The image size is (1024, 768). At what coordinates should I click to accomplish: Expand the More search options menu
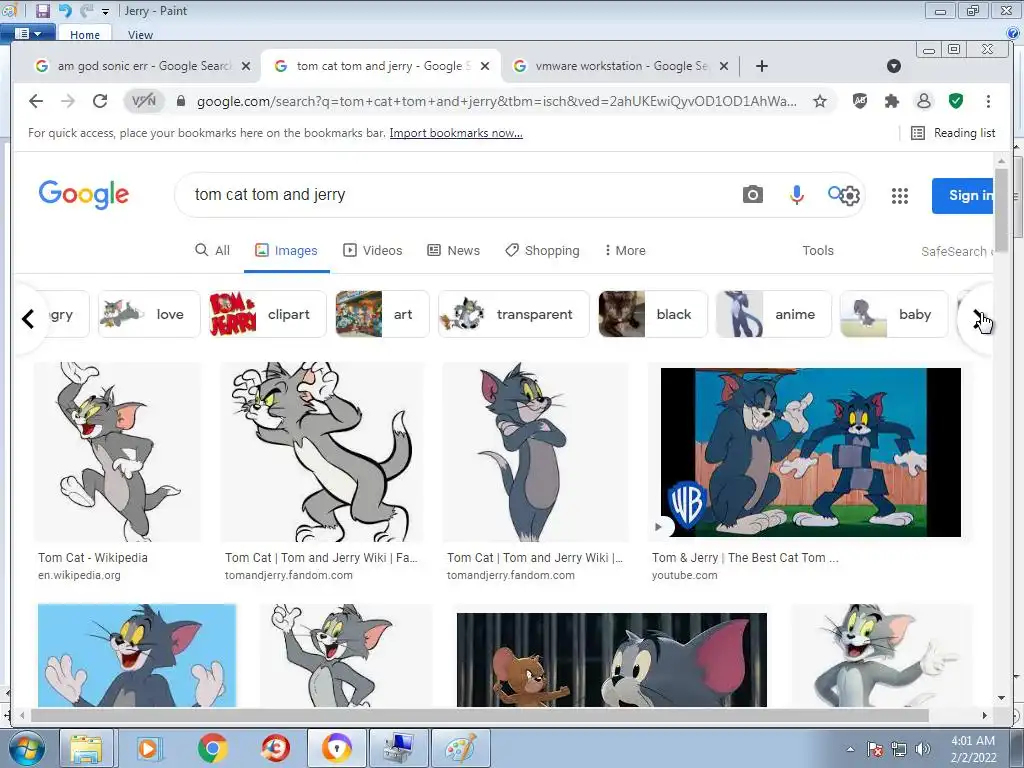(x=625, y=250)
